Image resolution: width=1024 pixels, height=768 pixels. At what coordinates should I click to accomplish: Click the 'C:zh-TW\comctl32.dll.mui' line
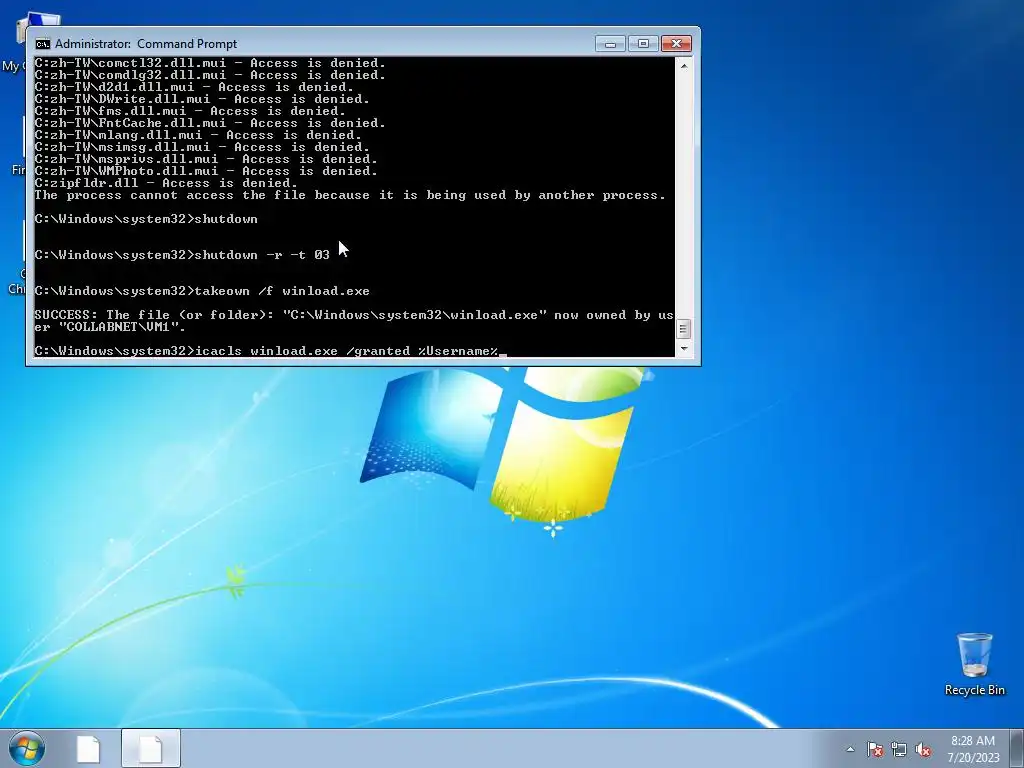pyautogui.click(x=210, y=63)
